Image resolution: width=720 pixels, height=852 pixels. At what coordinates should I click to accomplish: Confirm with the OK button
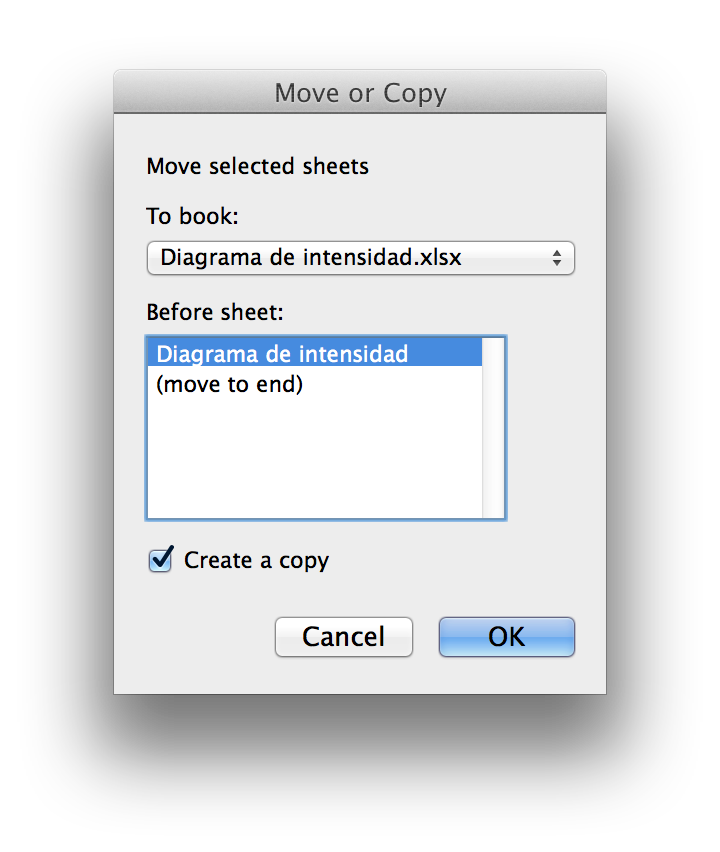pyautogui.click(x=506, y=637)
